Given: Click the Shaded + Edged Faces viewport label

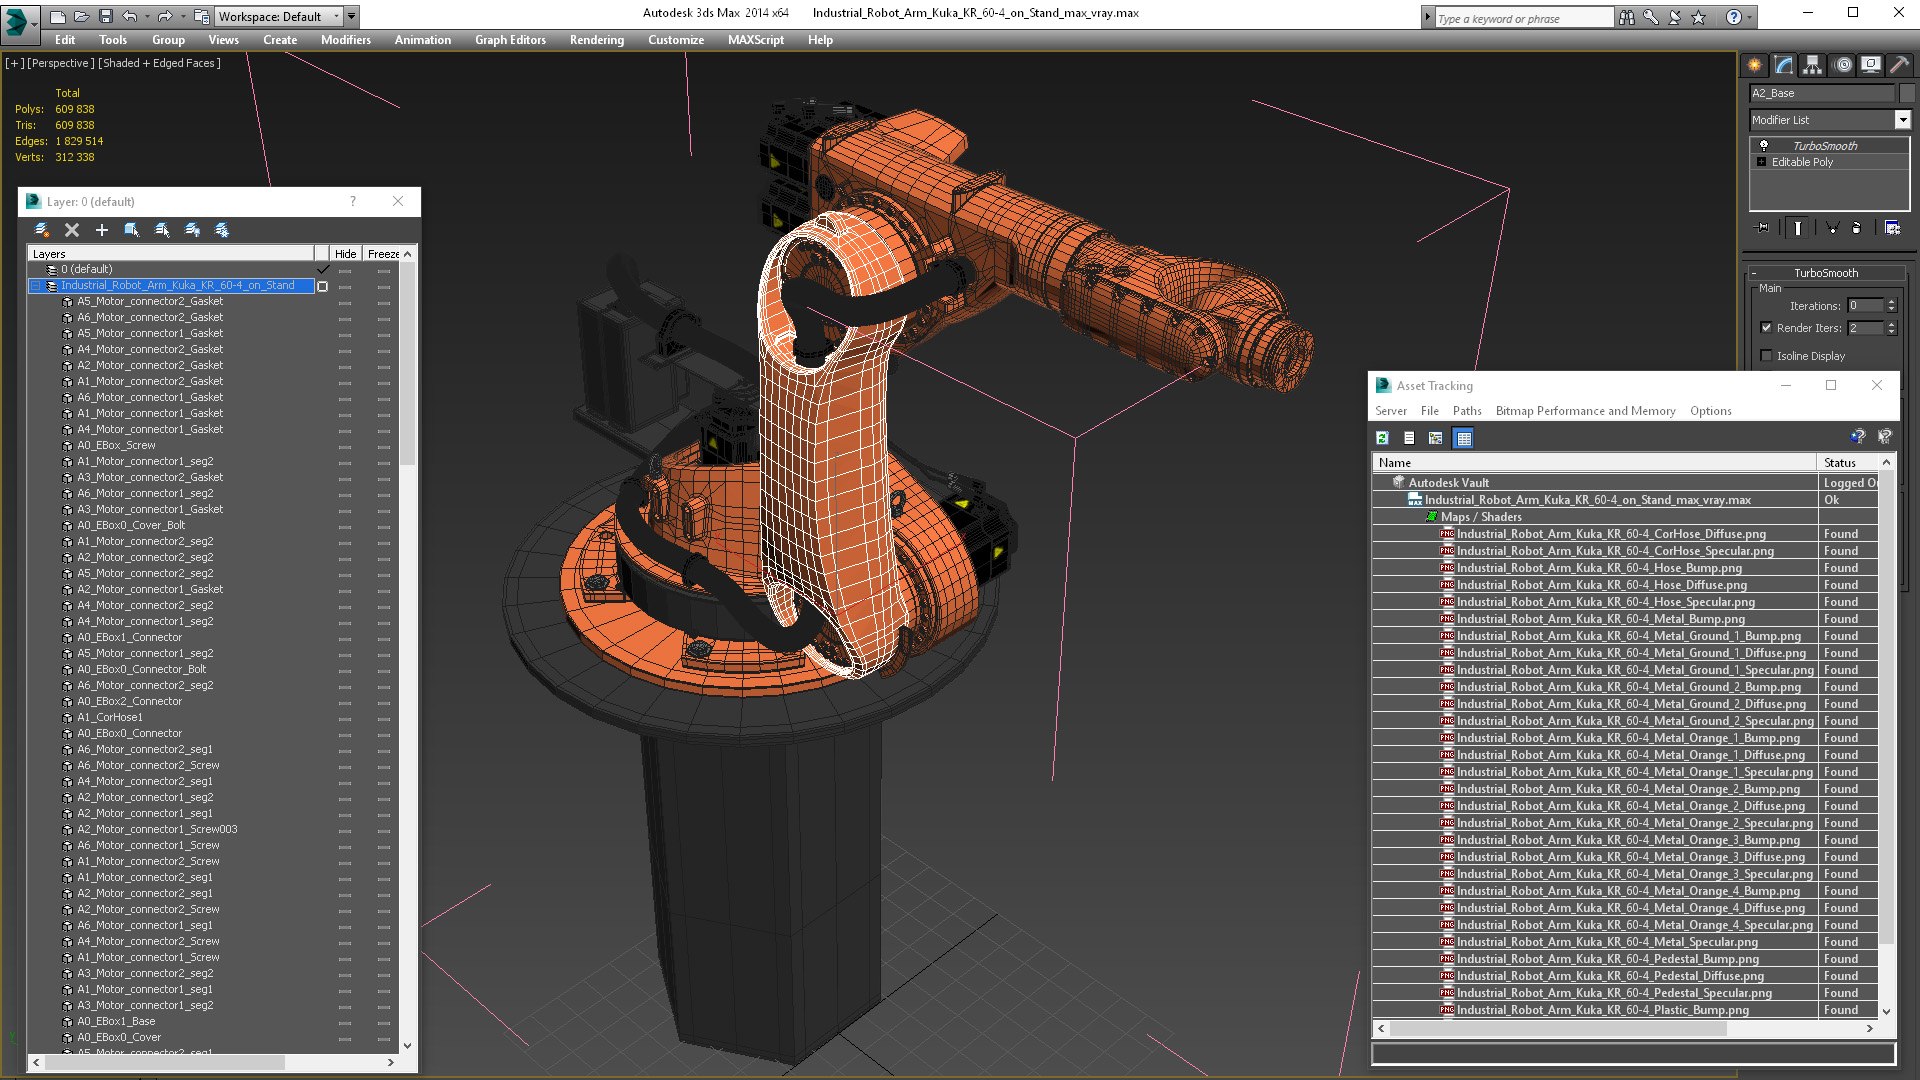Looking at the screenshot, I should pyautogui.click(x=160, y=63).
